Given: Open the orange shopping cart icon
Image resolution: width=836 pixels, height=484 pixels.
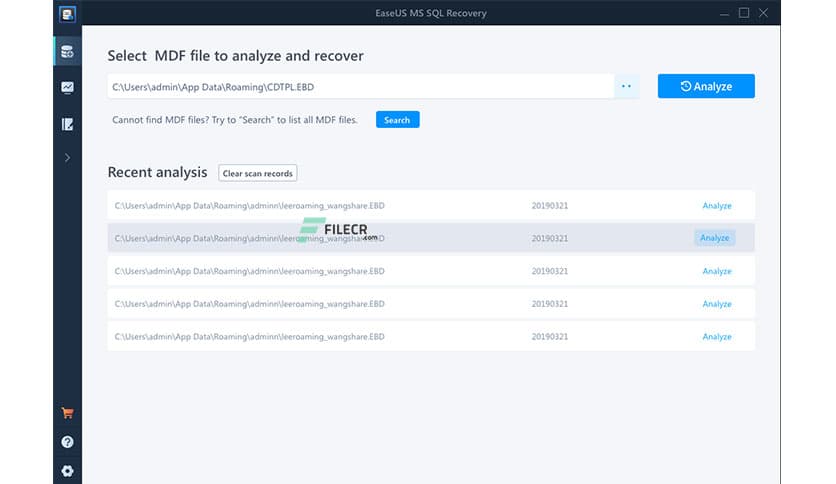Looking at the screenshot, I should tap(67, 413).
